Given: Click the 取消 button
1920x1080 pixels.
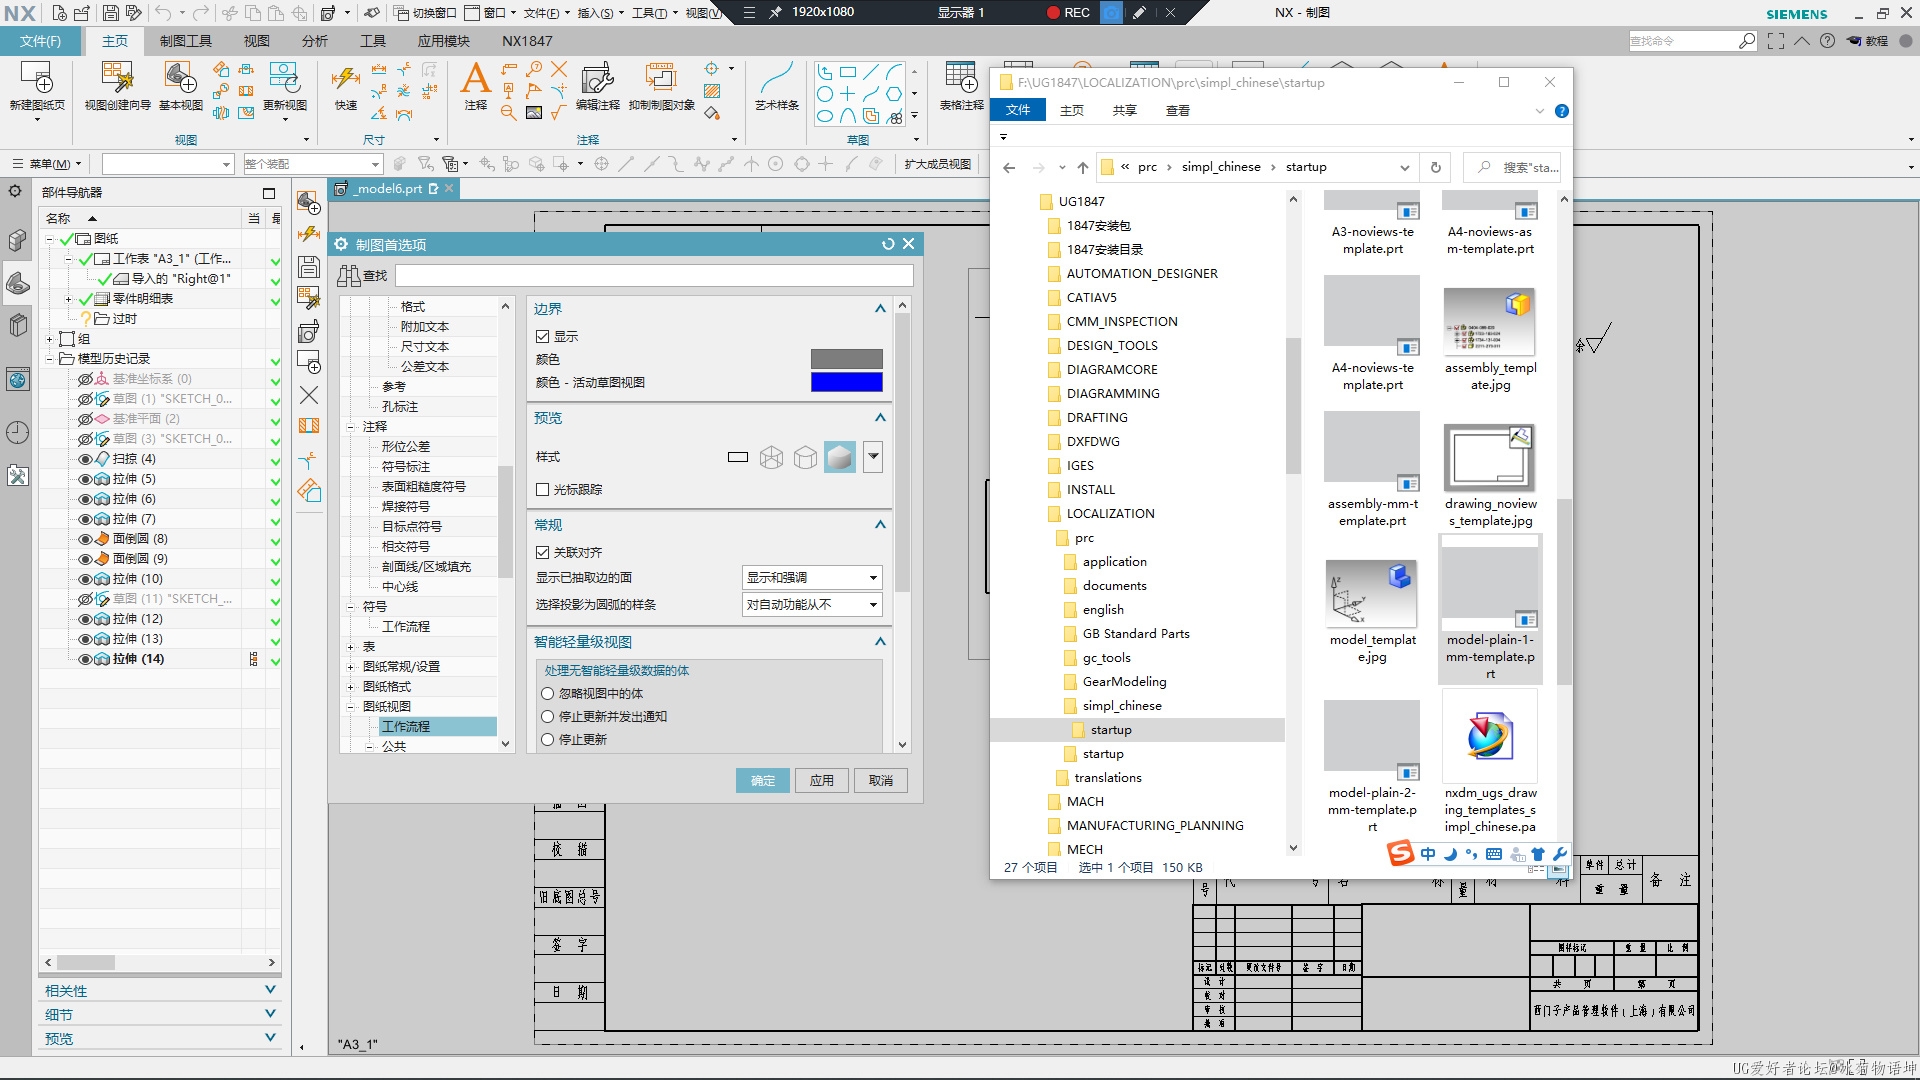Looking at the screenshot, I should pos(881,781).
